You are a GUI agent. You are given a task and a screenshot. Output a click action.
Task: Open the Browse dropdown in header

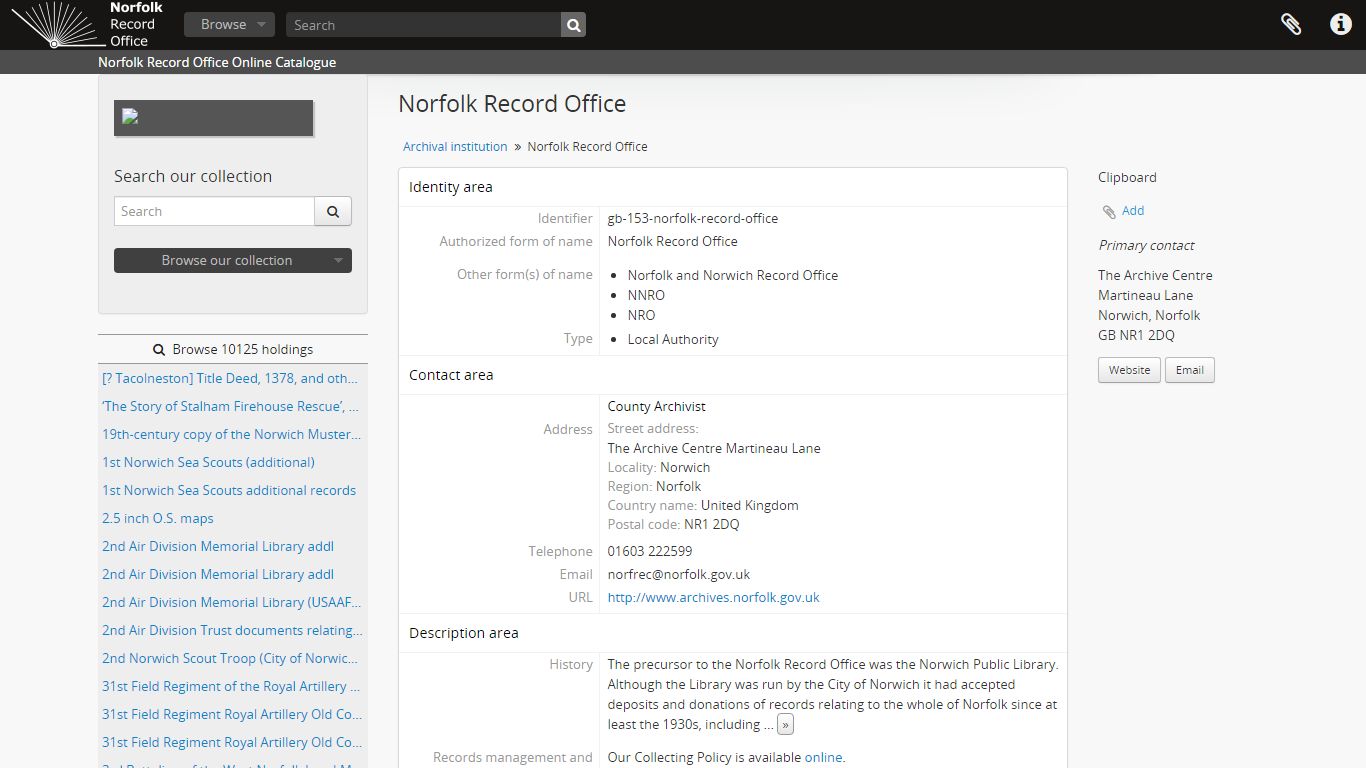(x=229, y=25)
